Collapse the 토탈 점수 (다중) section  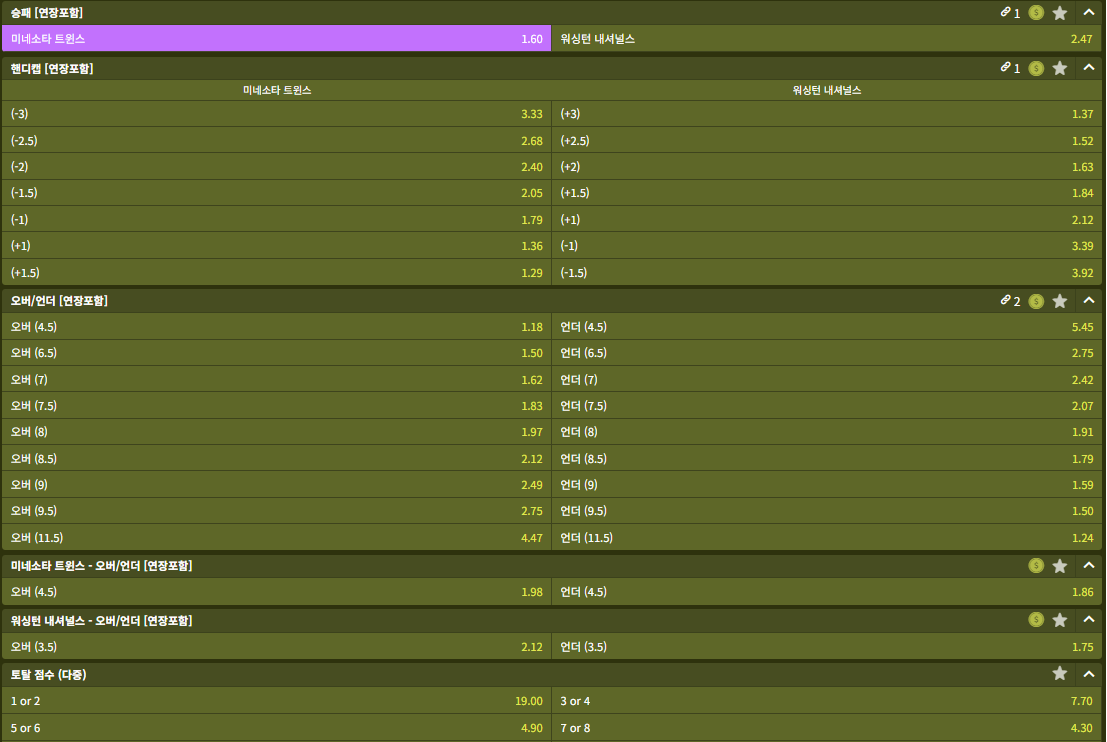point(1089,674)
